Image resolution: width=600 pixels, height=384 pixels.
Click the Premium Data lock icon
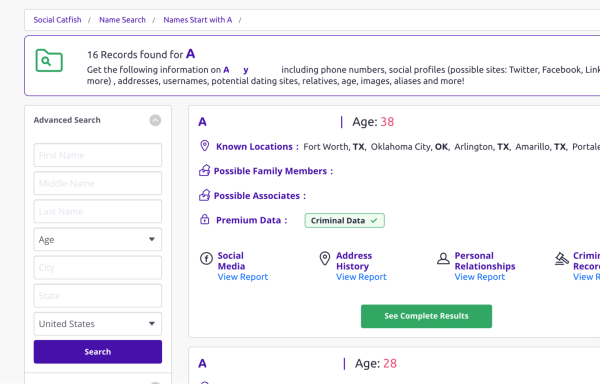click(x=205, y=220)
